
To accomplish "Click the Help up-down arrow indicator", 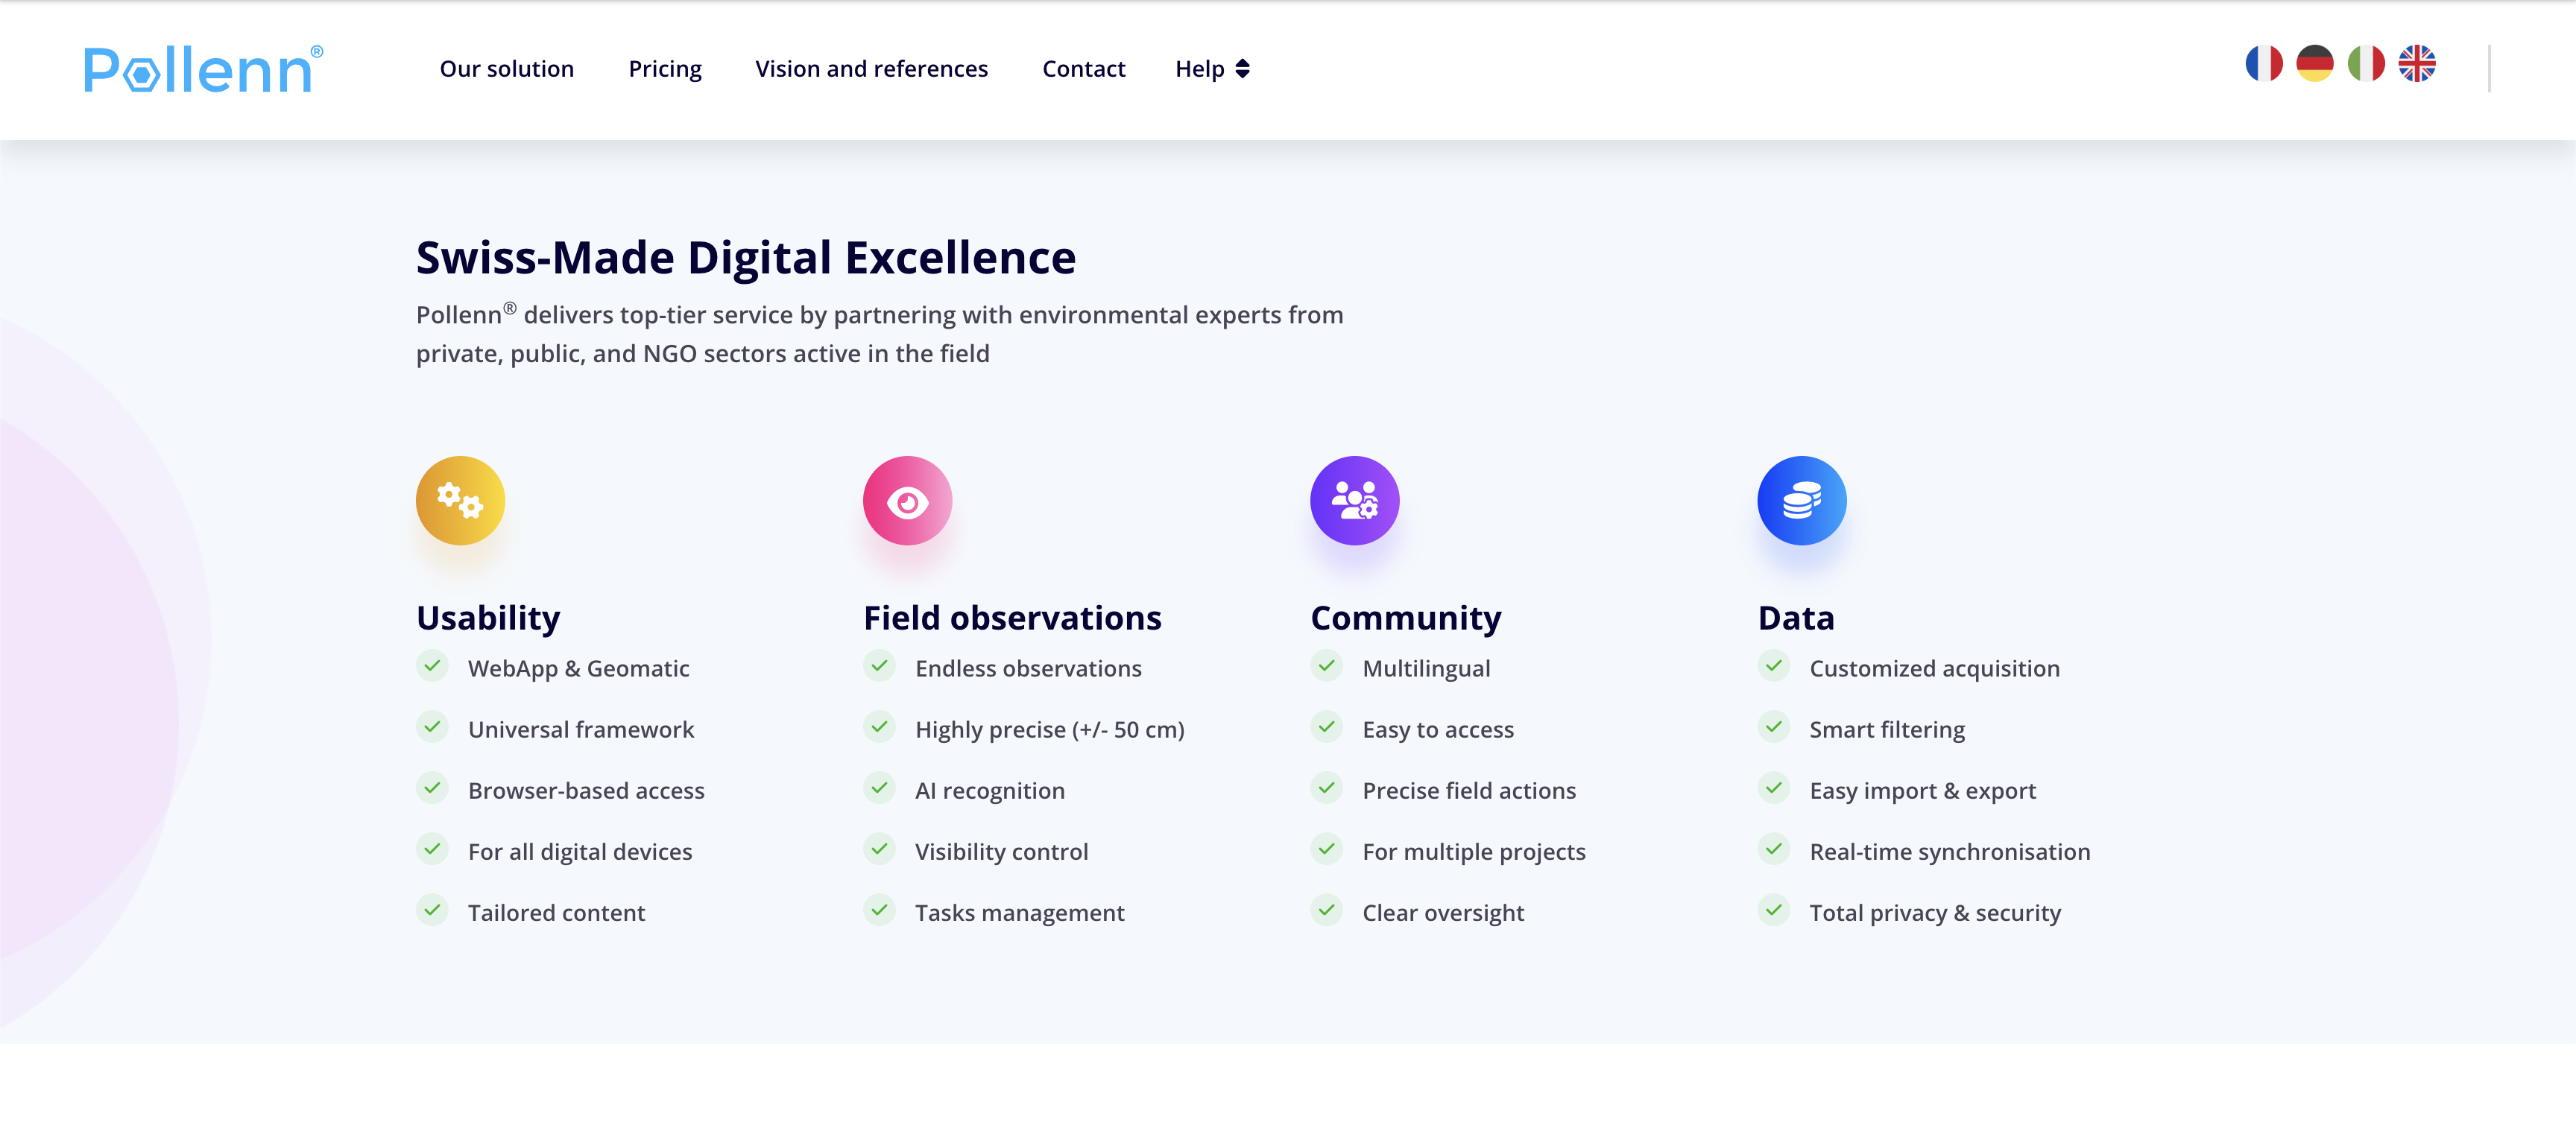I will point(1243,69).
